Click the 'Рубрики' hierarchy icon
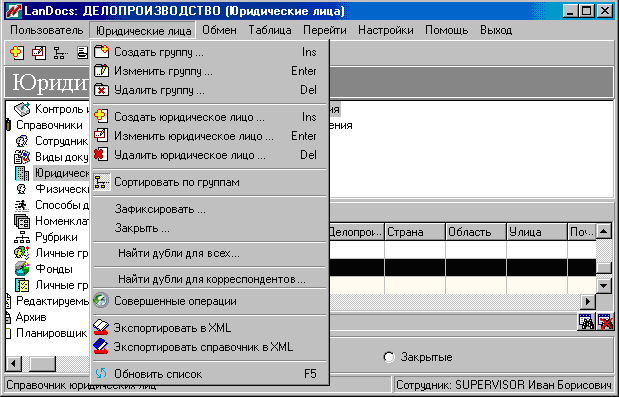Screen dimensions: 619x397 22,237
